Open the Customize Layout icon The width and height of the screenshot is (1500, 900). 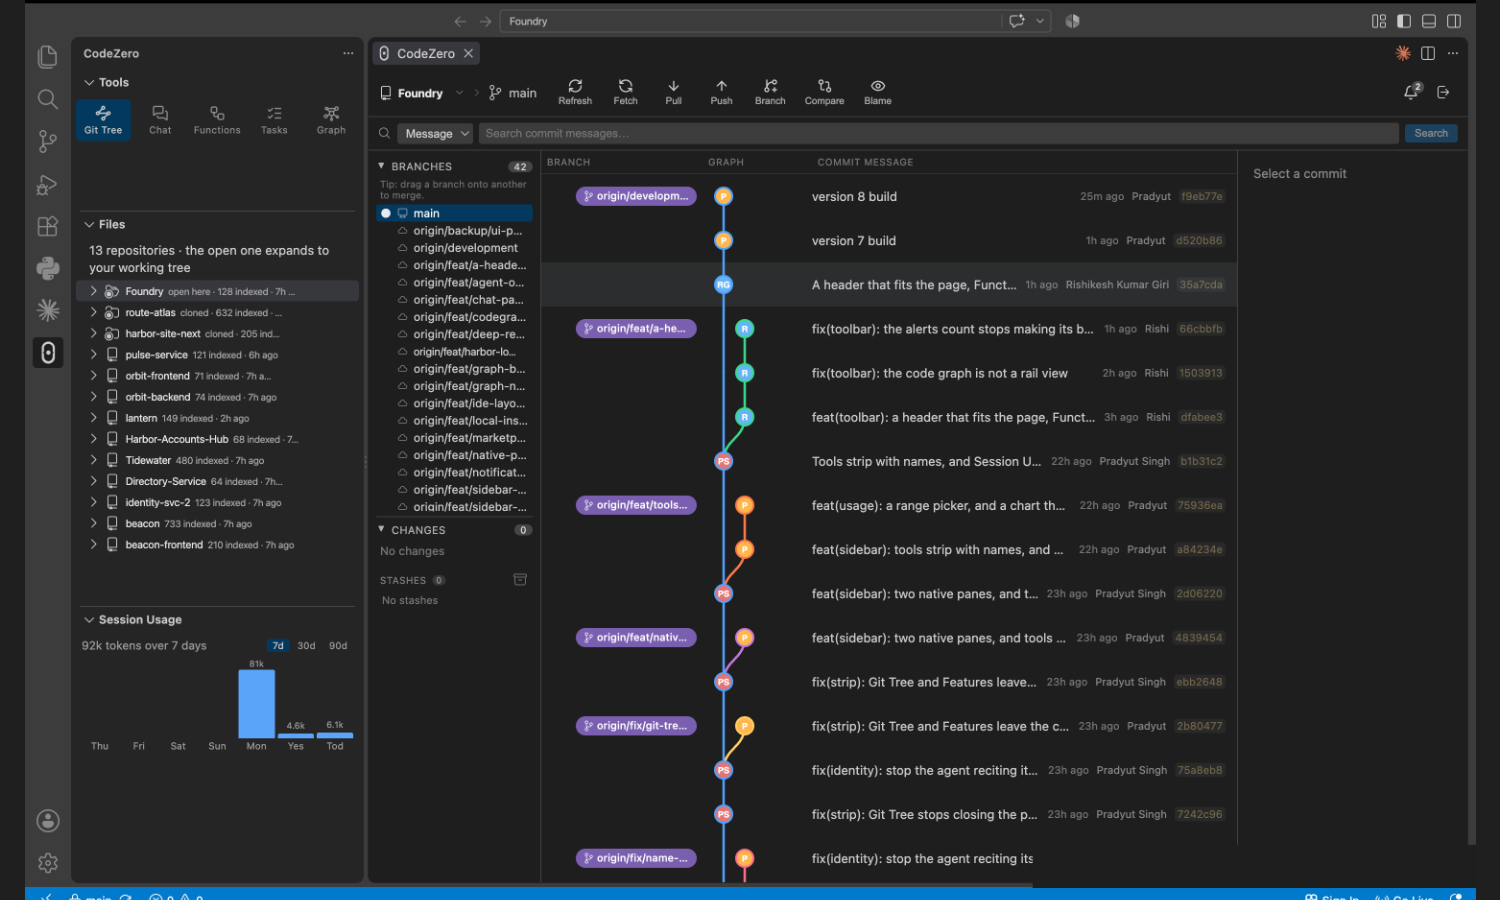(x=1379, y=21)
